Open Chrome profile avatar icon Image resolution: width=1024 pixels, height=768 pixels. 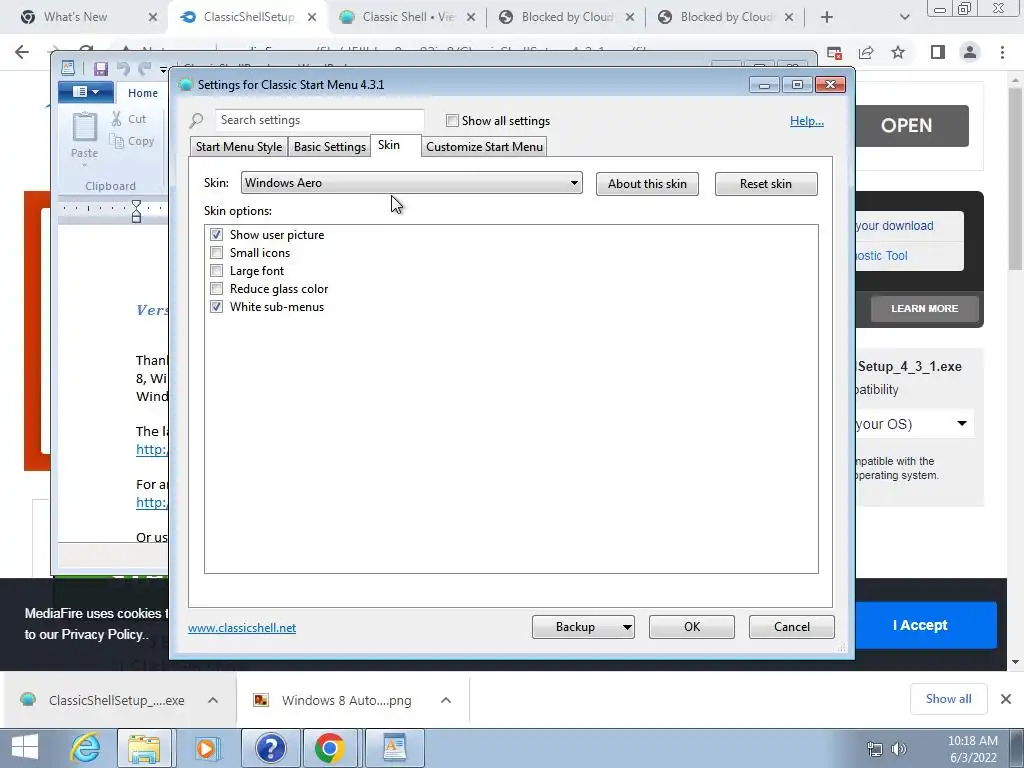click(970, 52)
